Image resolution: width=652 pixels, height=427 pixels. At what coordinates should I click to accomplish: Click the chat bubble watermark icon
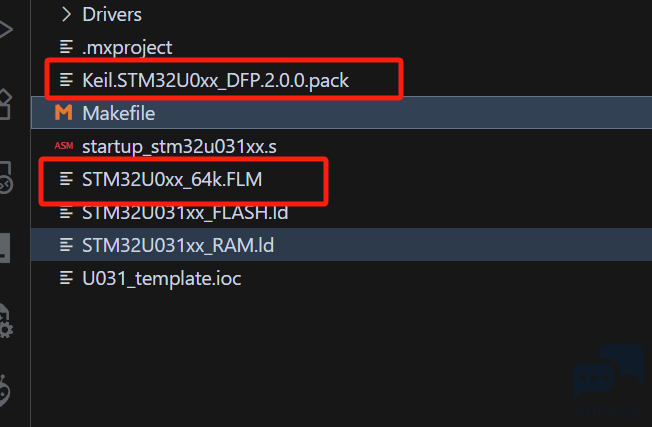608,372
